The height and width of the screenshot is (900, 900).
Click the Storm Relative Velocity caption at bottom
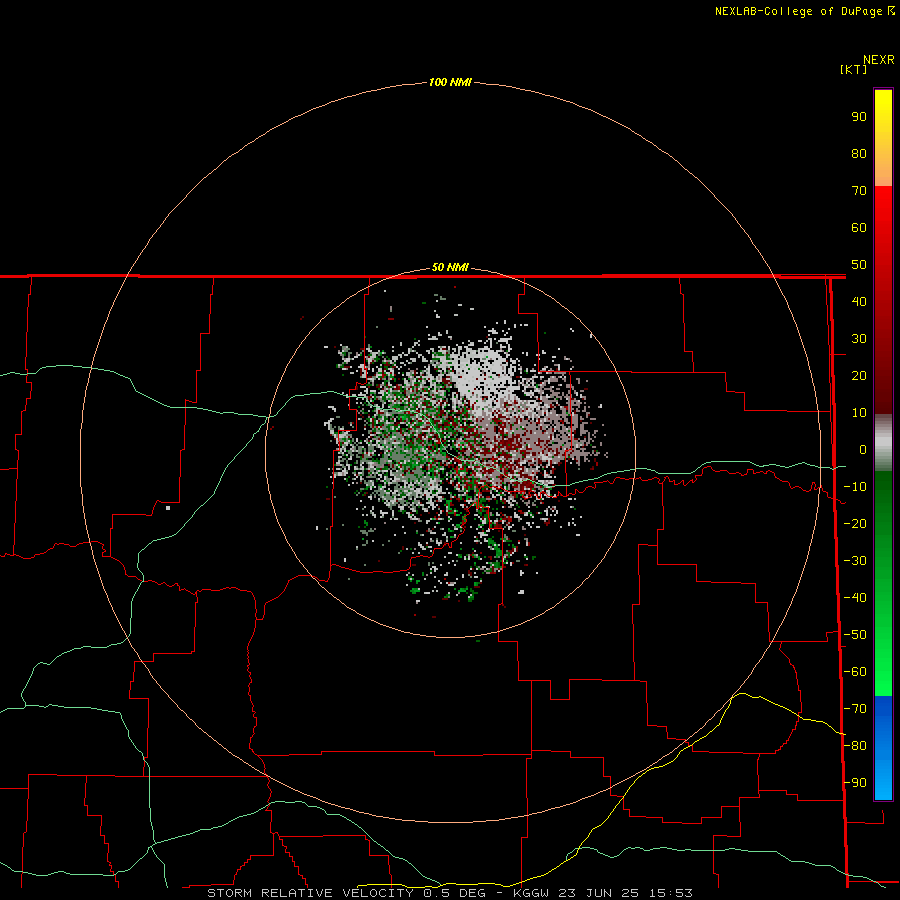450,893
